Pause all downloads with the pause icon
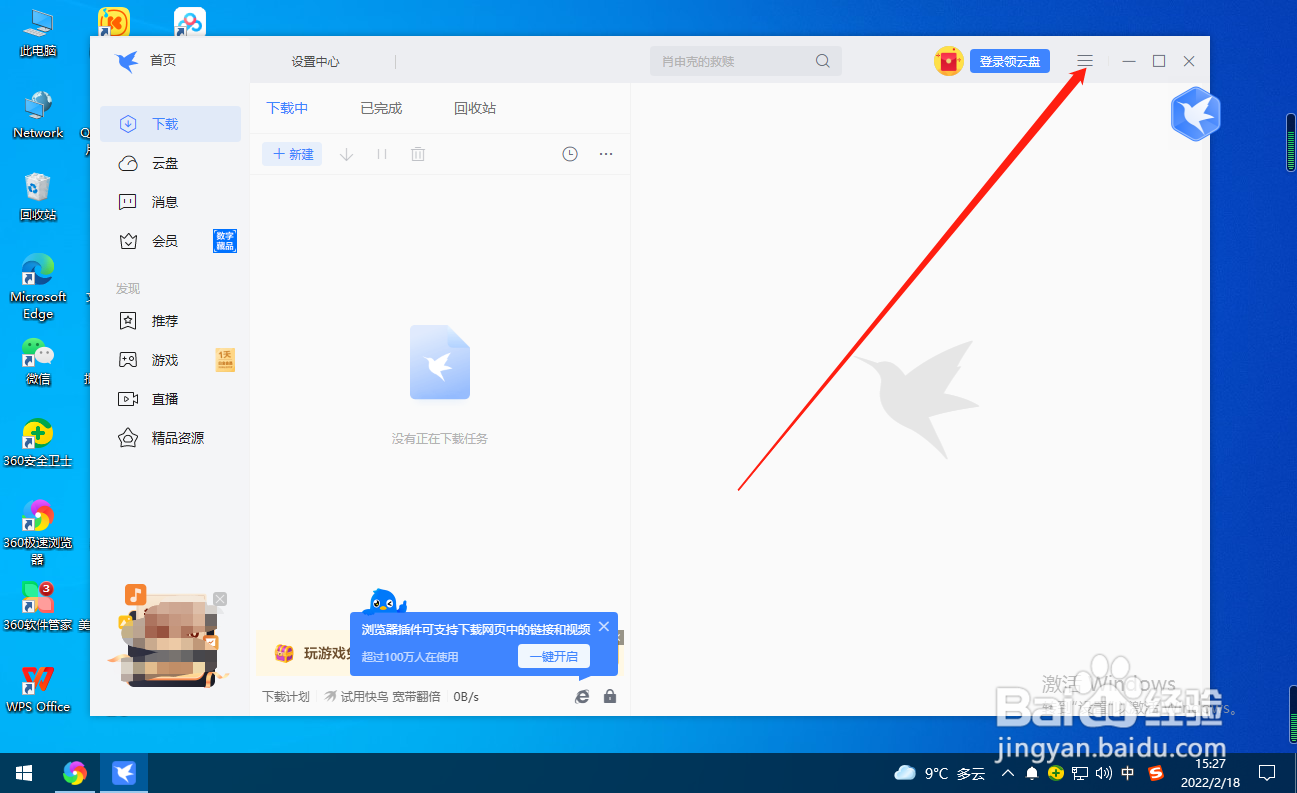This screenshot has width=1297, height=793. (382, 153)
